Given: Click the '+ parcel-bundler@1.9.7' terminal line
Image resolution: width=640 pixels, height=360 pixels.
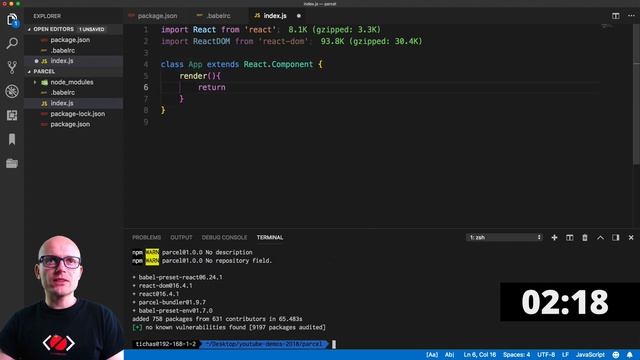Looking at the screenshot, I should pyautogui.click(x=169, y=302).
